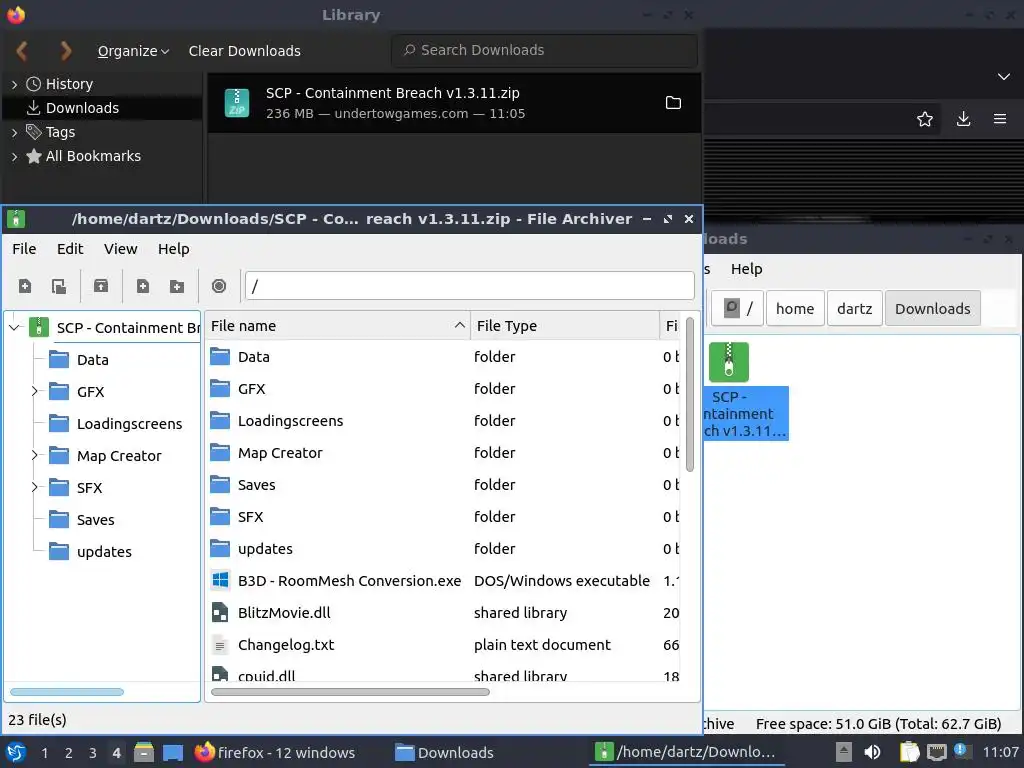
Task: Select the SCP zip archive in Downloads folder
Action: point(744,390)
